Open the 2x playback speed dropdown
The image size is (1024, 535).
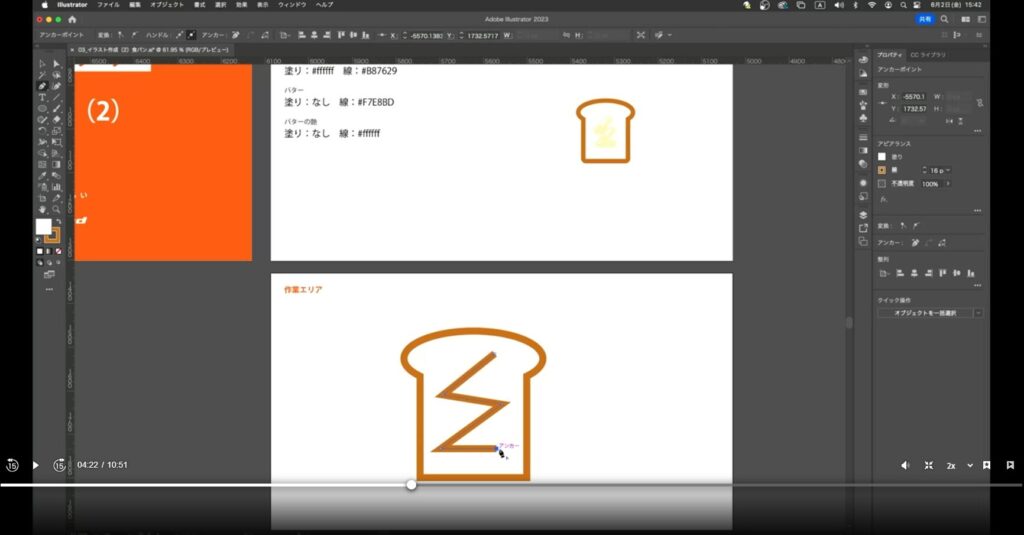coord(959,465)
